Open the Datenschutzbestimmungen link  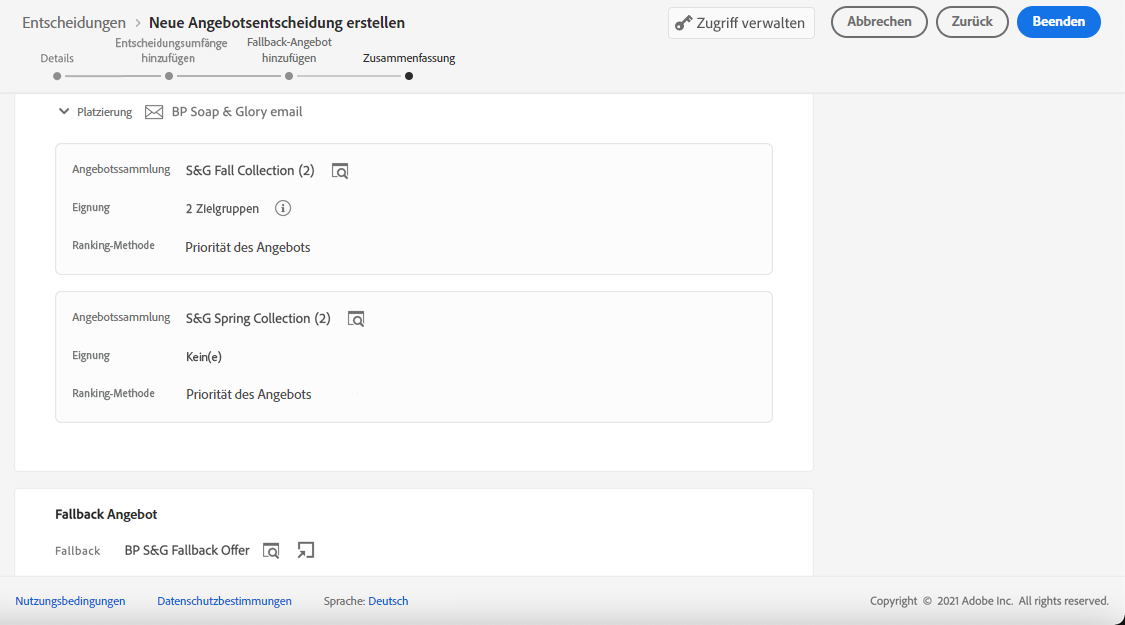[224, 601]
